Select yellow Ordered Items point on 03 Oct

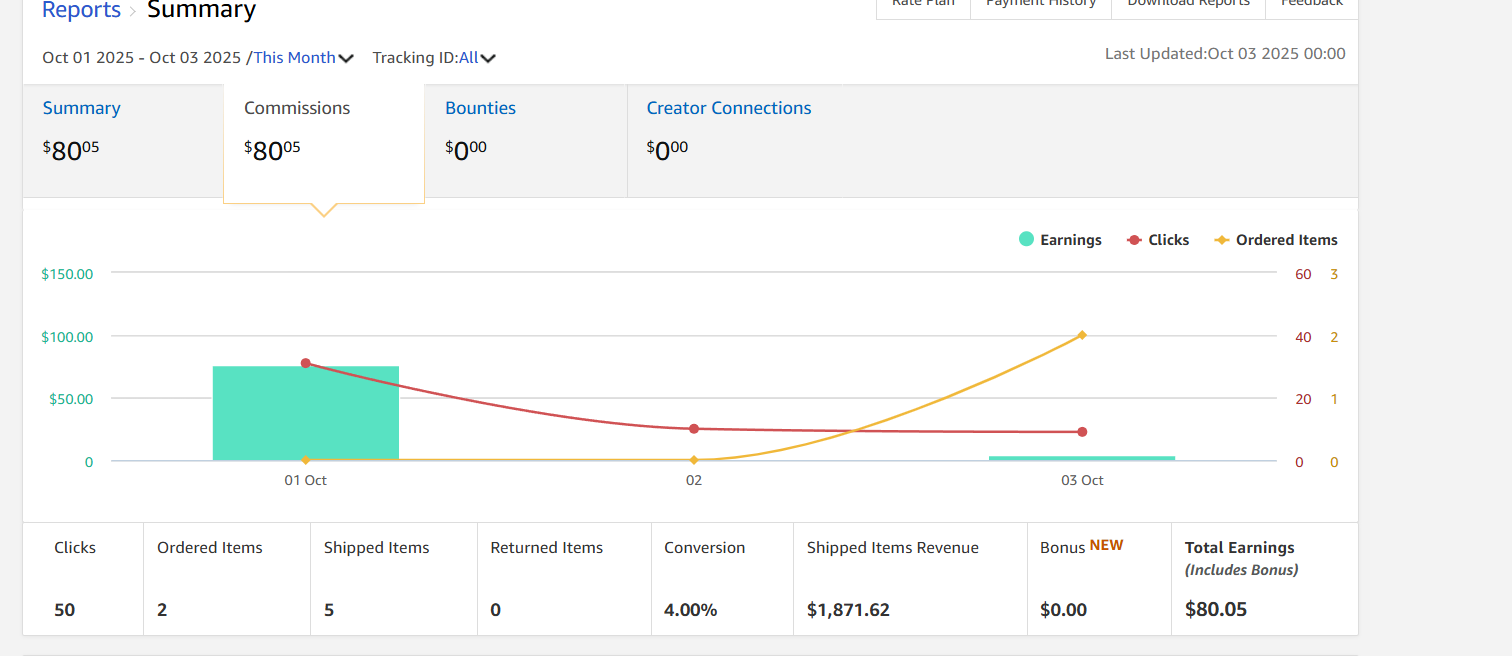(x=1082, y=335)
